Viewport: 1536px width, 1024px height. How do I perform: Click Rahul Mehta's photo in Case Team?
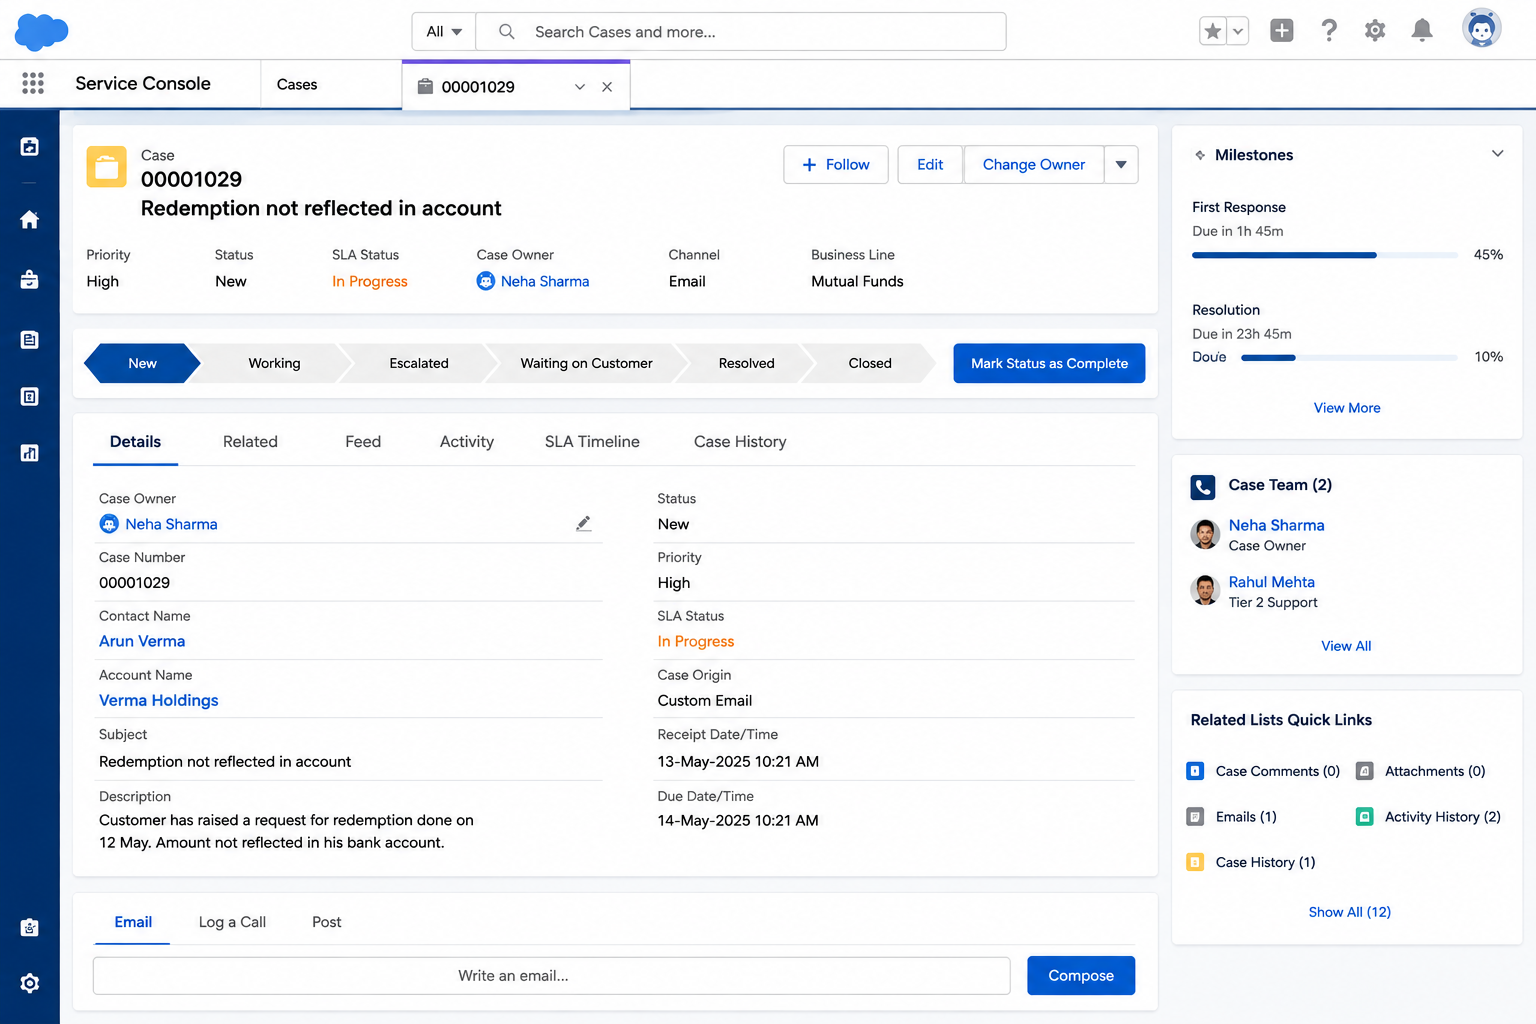[x=1205, y=590]
